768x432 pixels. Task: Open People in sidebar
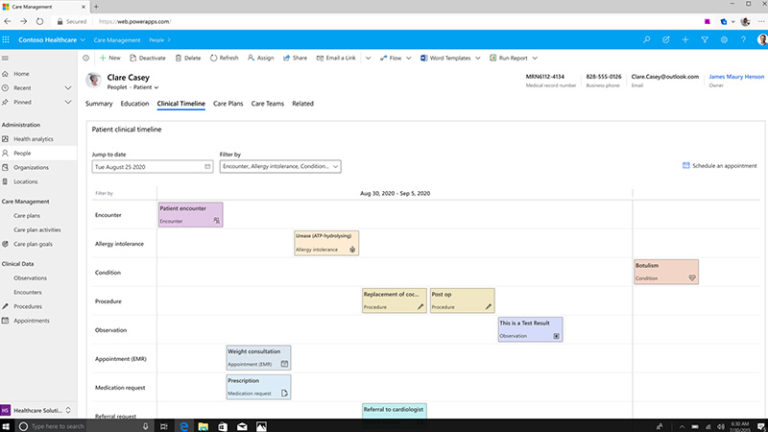(22, 153)
